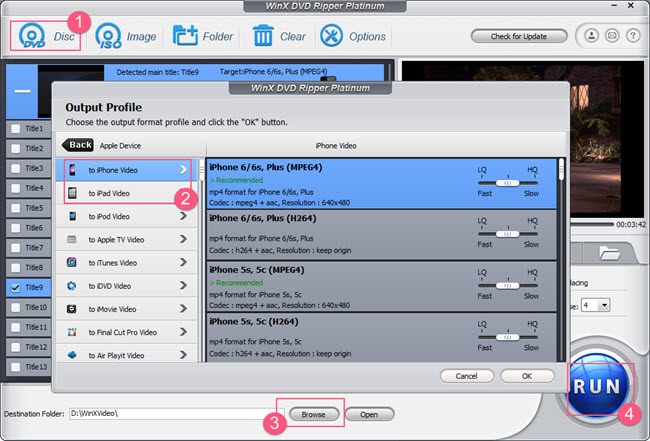The height and width of the screenshot is (441, 650).
Task: Click Check for Update button
Action: tap(519, 36)
